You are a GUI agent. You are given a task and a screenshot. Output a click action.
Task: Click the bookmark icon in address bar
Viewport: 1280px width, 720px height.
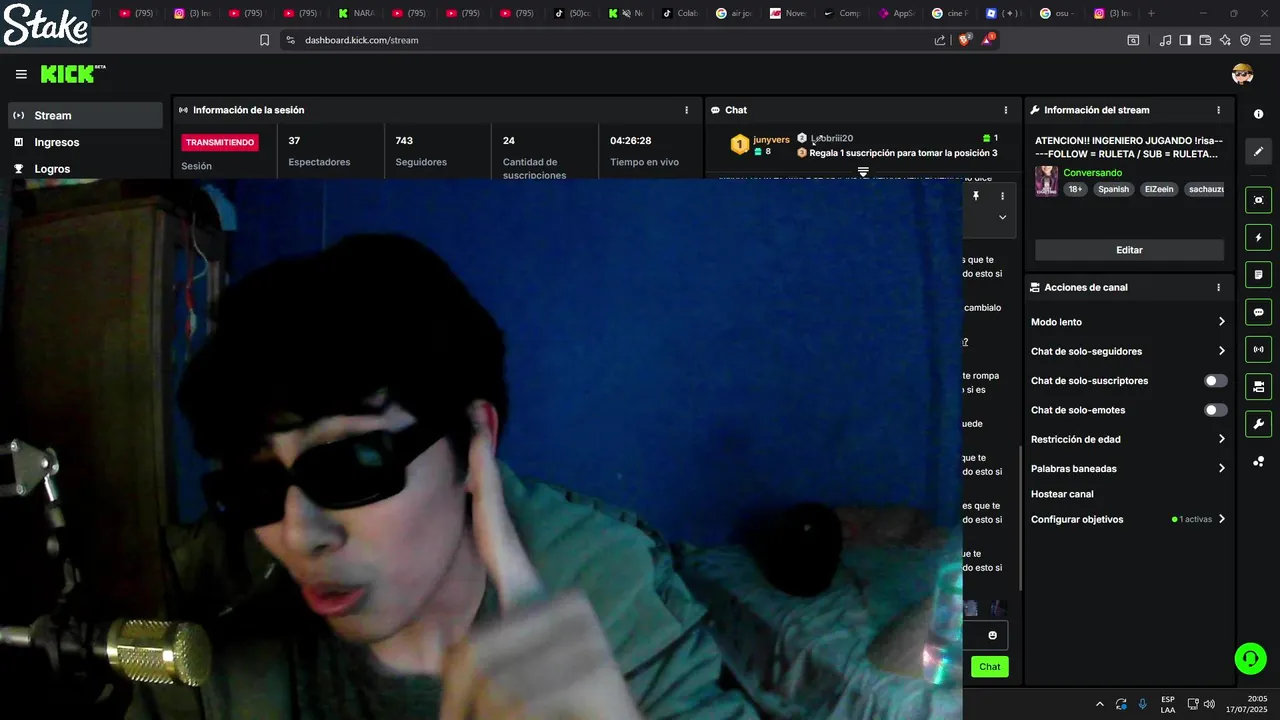(264, 40)
